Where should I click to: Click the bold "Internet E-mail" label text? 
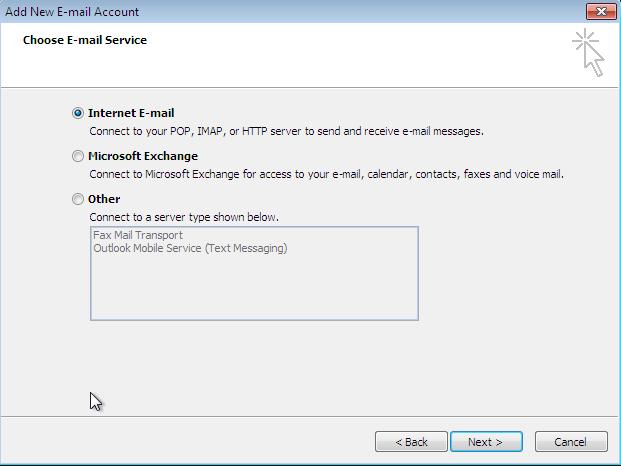[131, 113]
